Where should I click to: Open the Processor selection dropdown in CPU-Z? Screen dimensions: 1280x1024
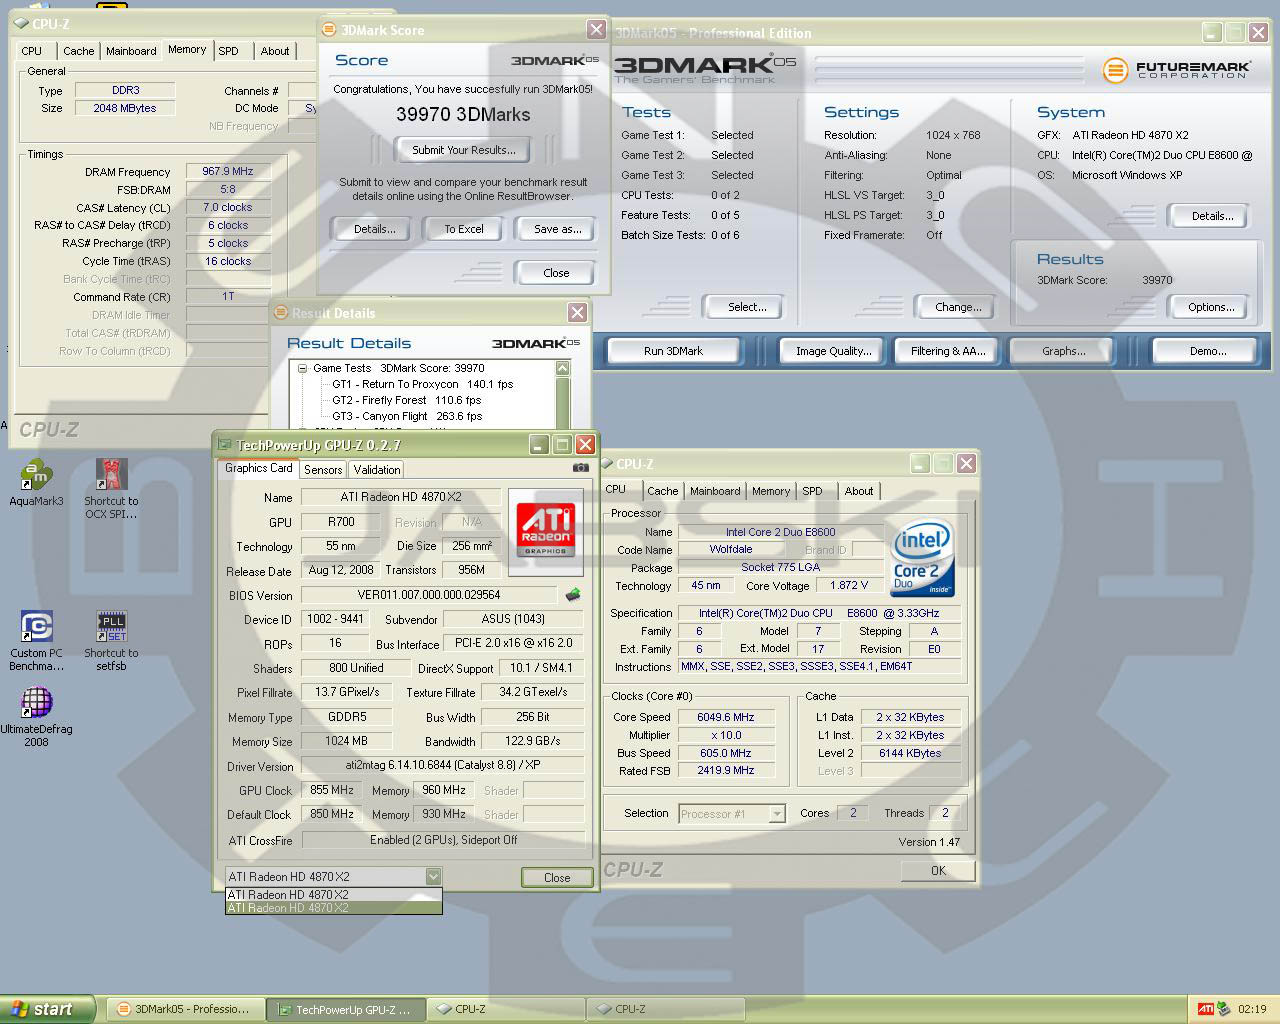[x=777, y=814]
